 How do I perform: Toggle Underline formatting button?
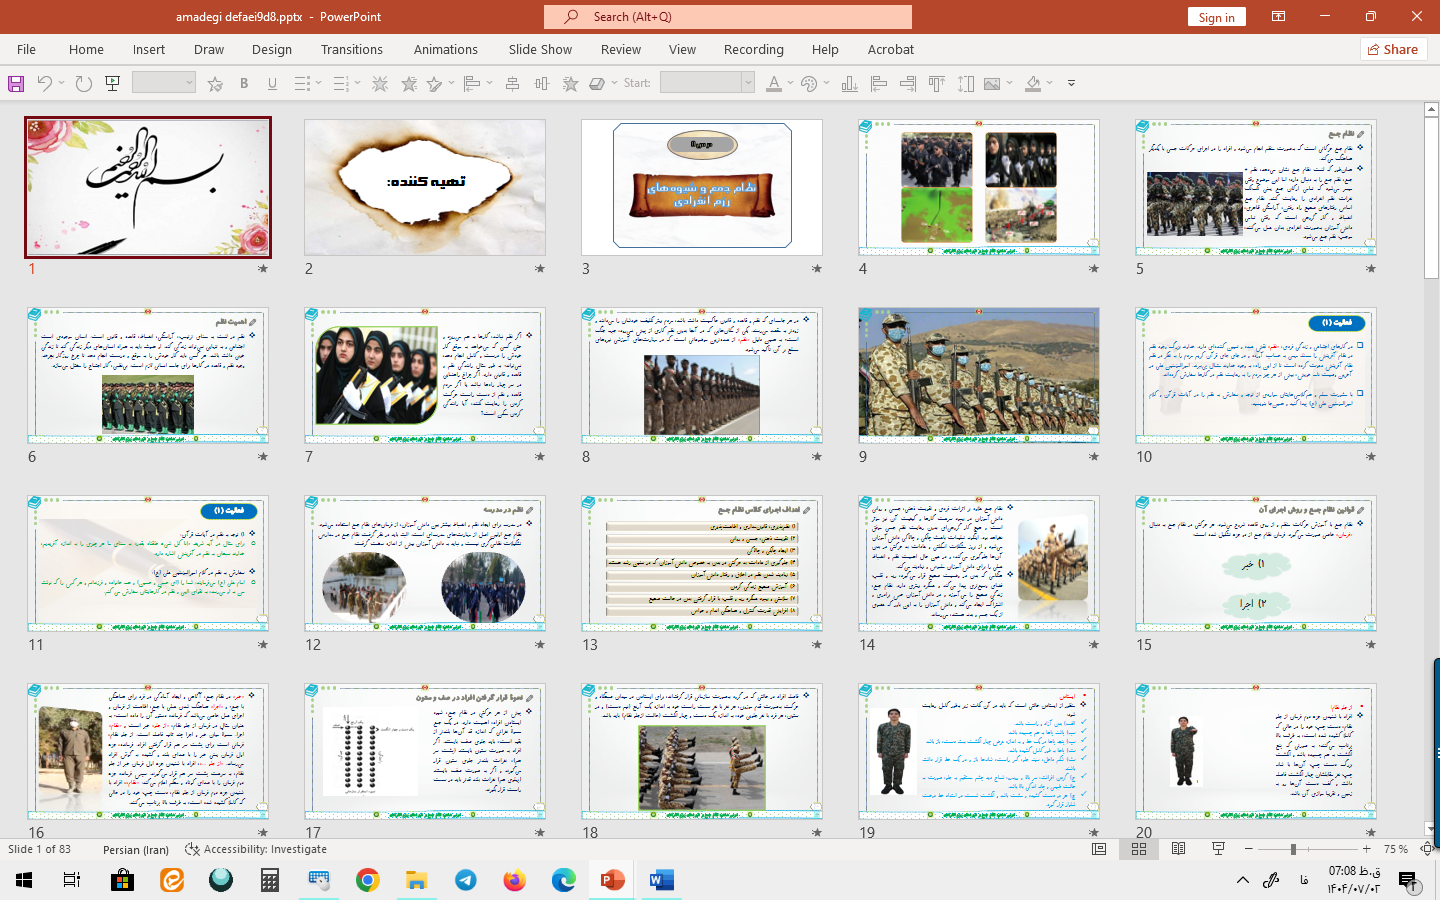point(272,84)
